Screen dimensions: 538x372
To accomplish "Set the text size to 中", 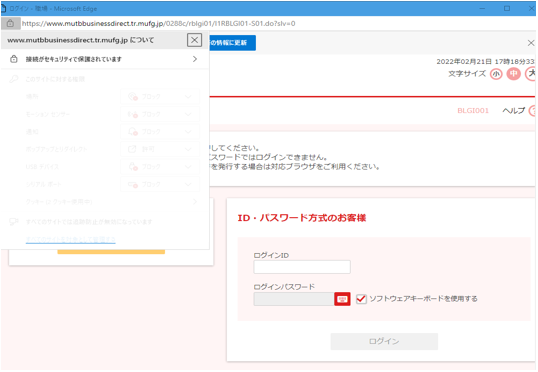I will click(x=514, y=73).
